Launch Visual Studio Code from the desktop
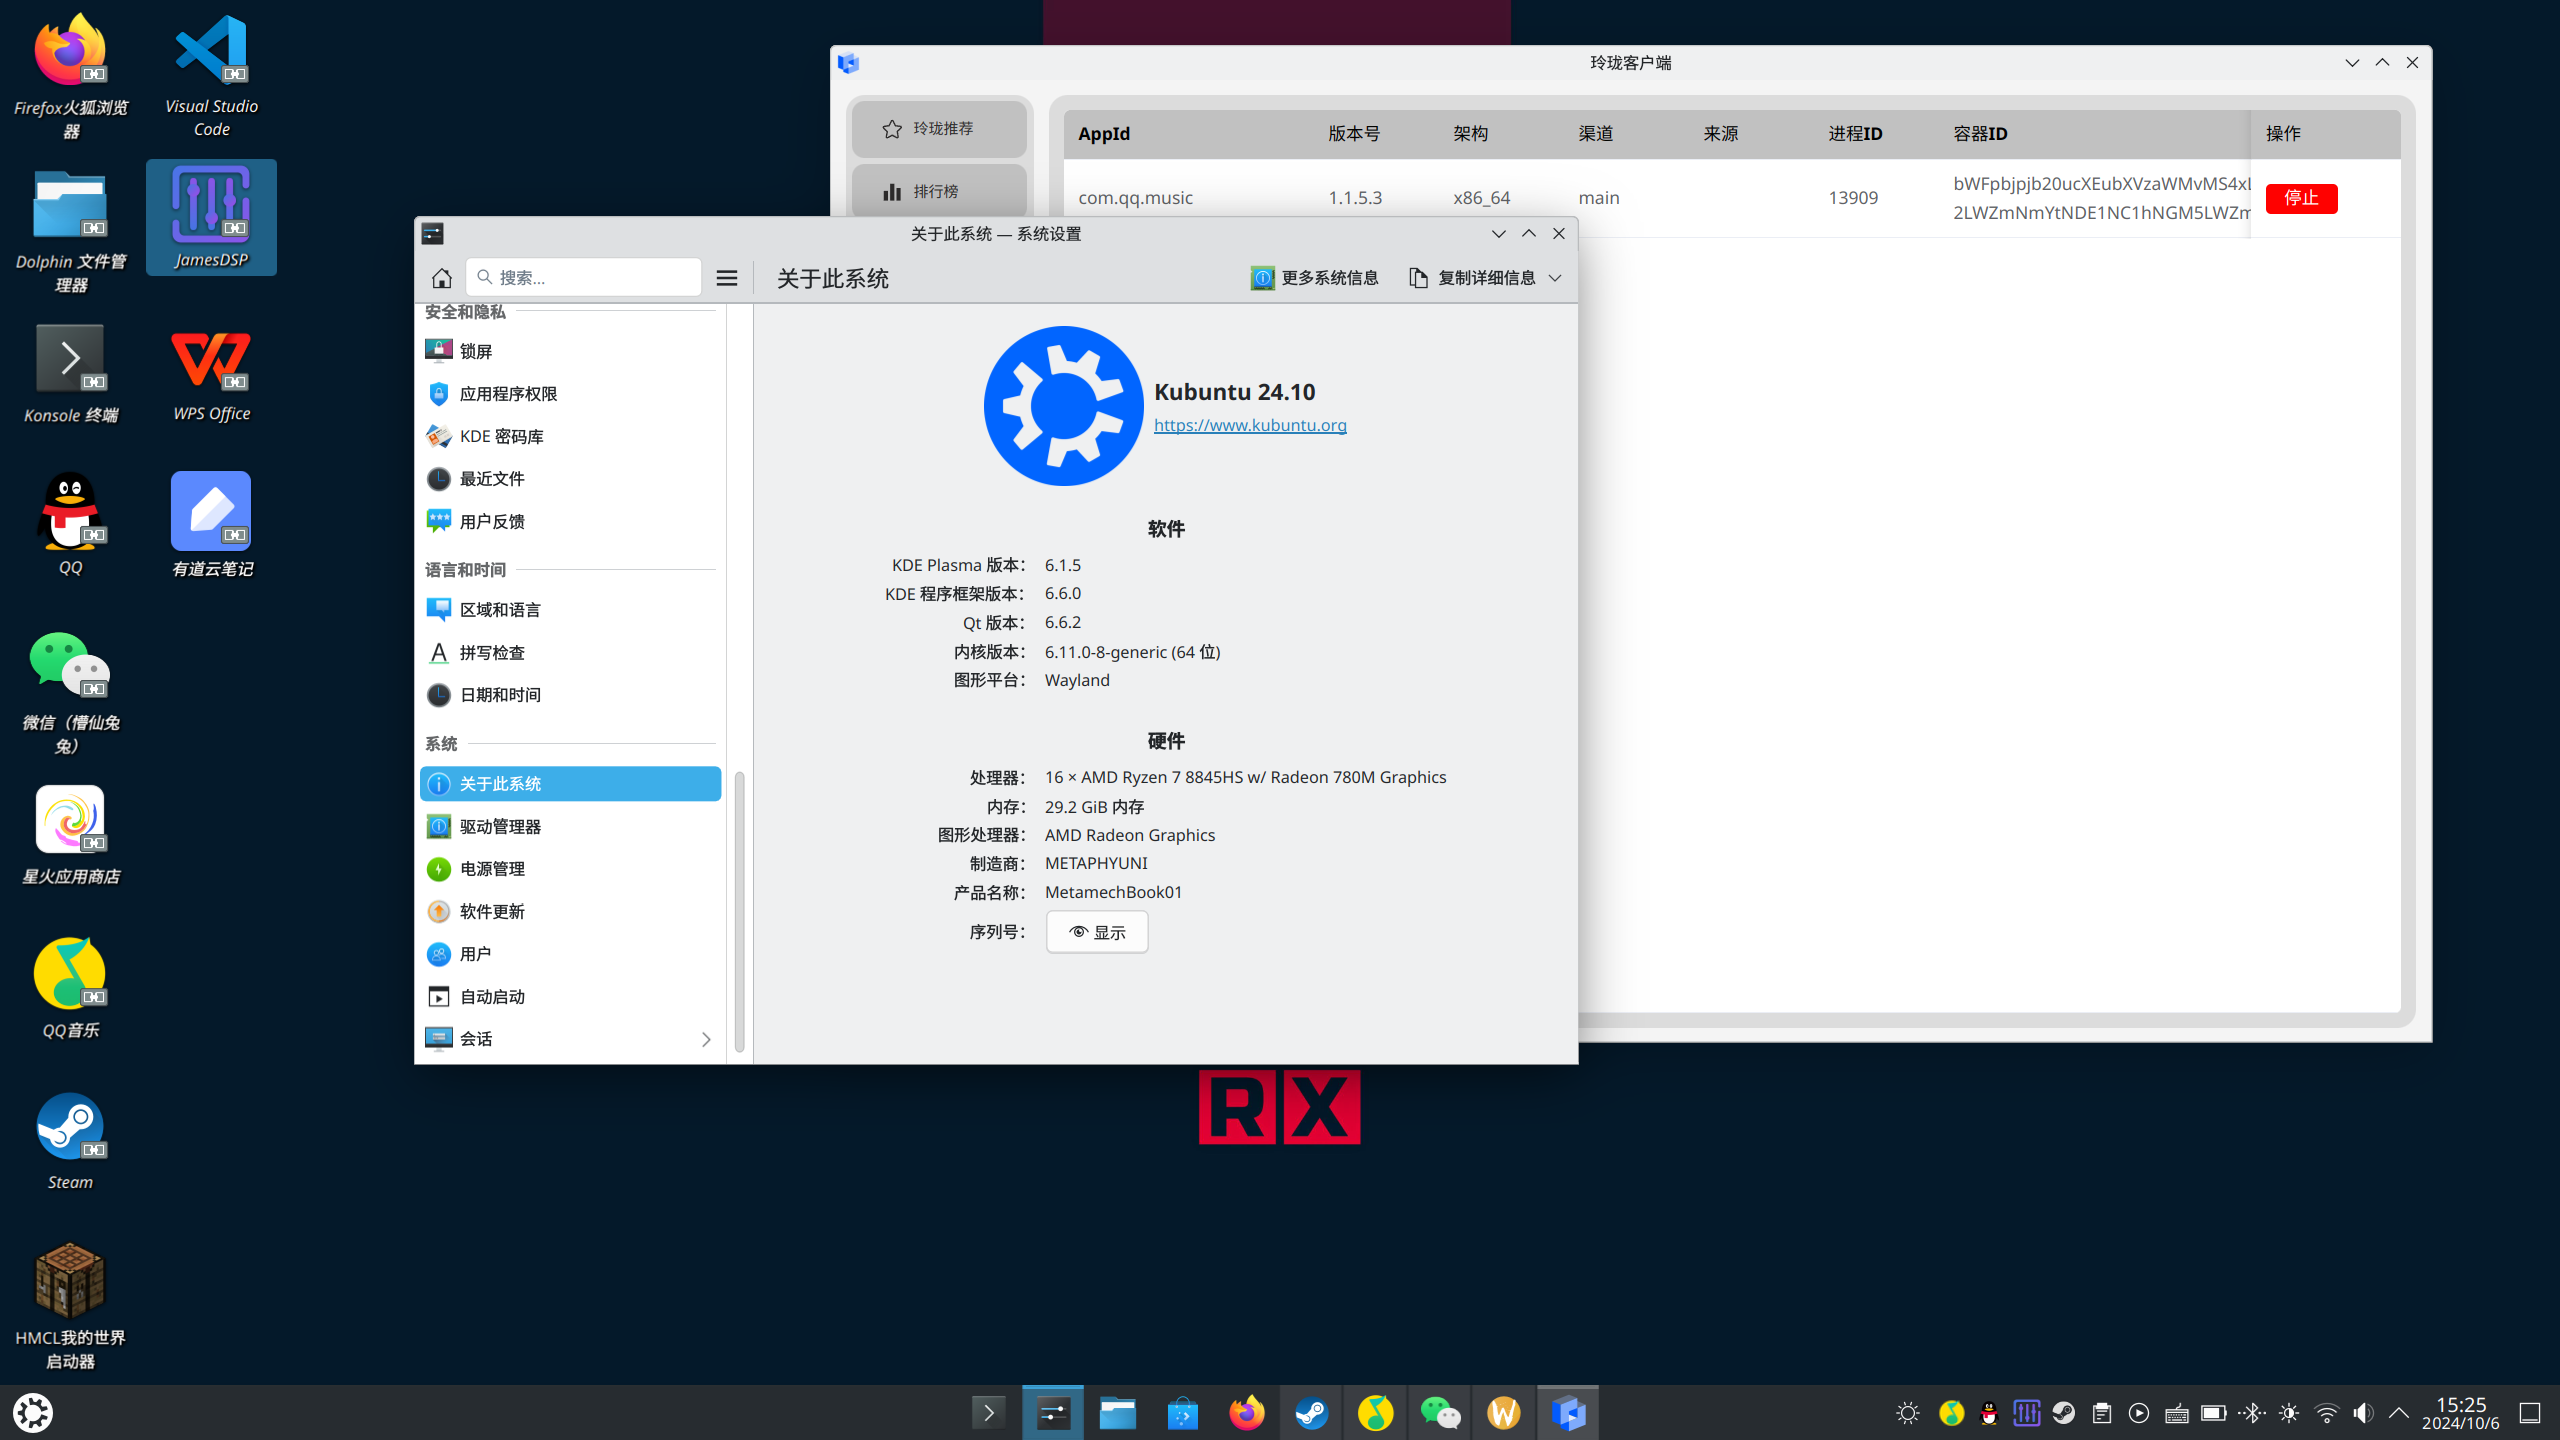 211,75
